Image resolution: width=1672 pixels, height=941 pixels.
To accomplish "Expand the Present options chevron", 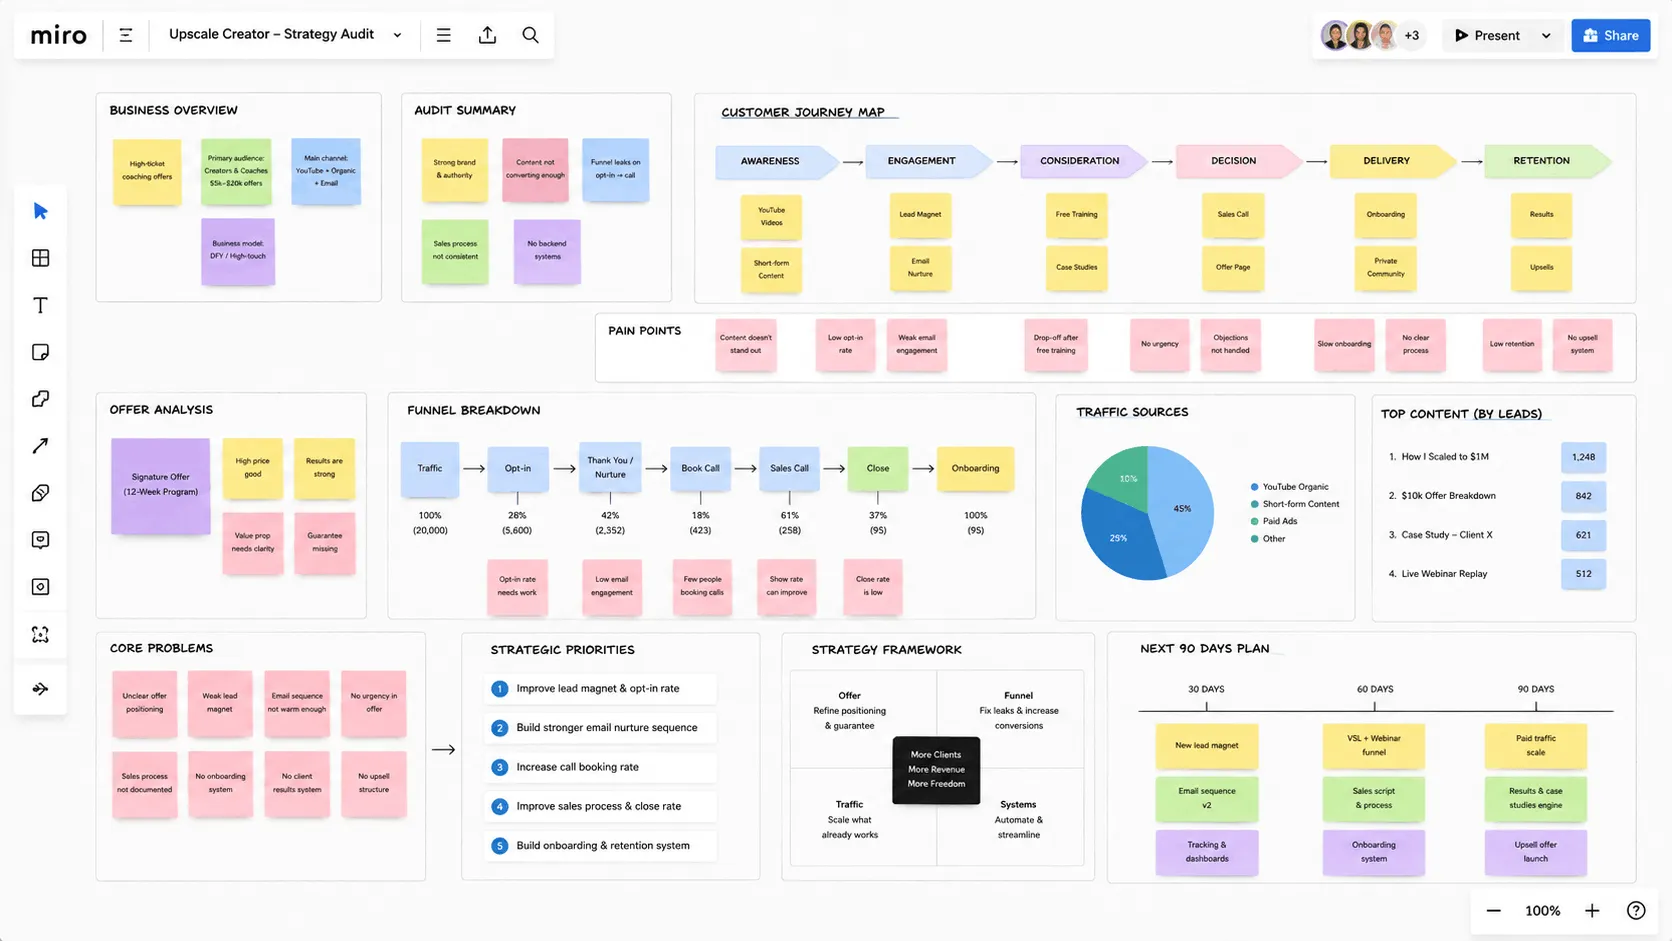I will pos(1546,36).
